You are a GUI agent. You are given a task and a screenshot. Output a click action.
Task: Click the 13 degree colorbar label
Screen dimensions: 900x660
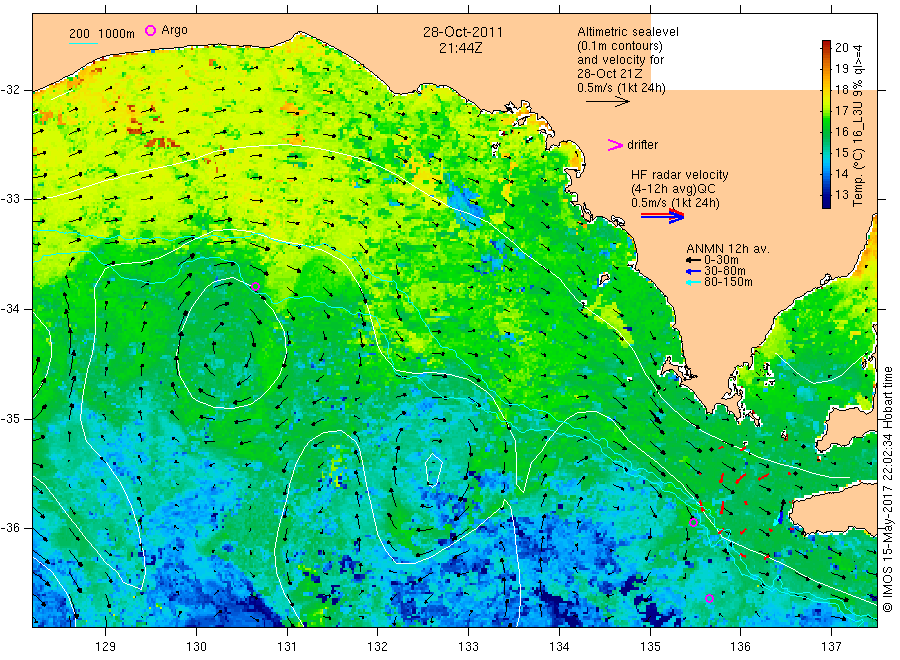pyautogui.click(x=841, y=195)
